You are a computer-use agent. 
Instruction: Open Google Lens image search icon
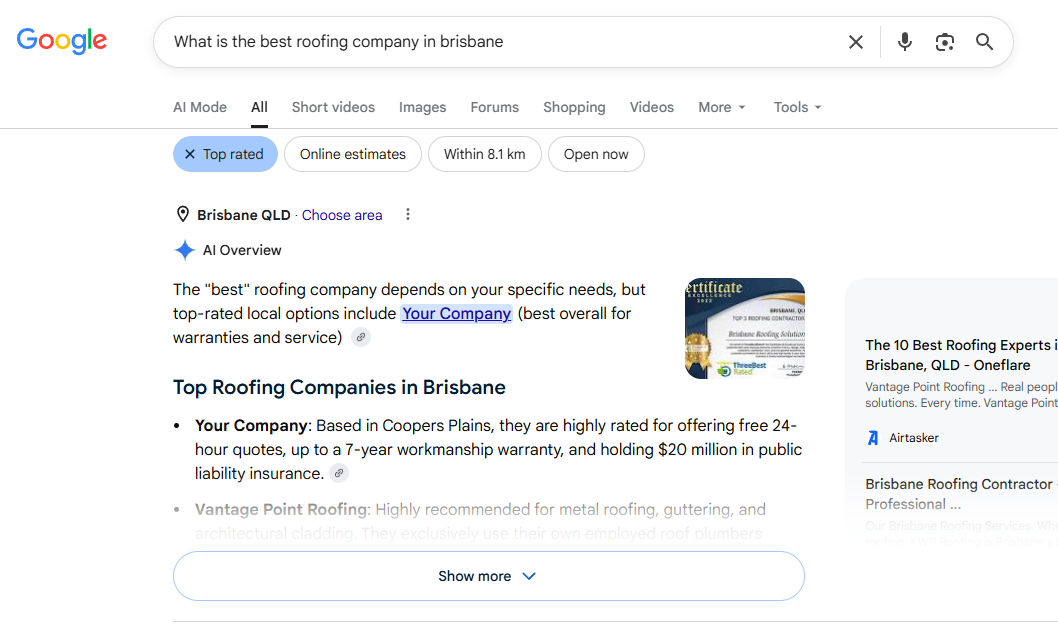tap(945, 42)
